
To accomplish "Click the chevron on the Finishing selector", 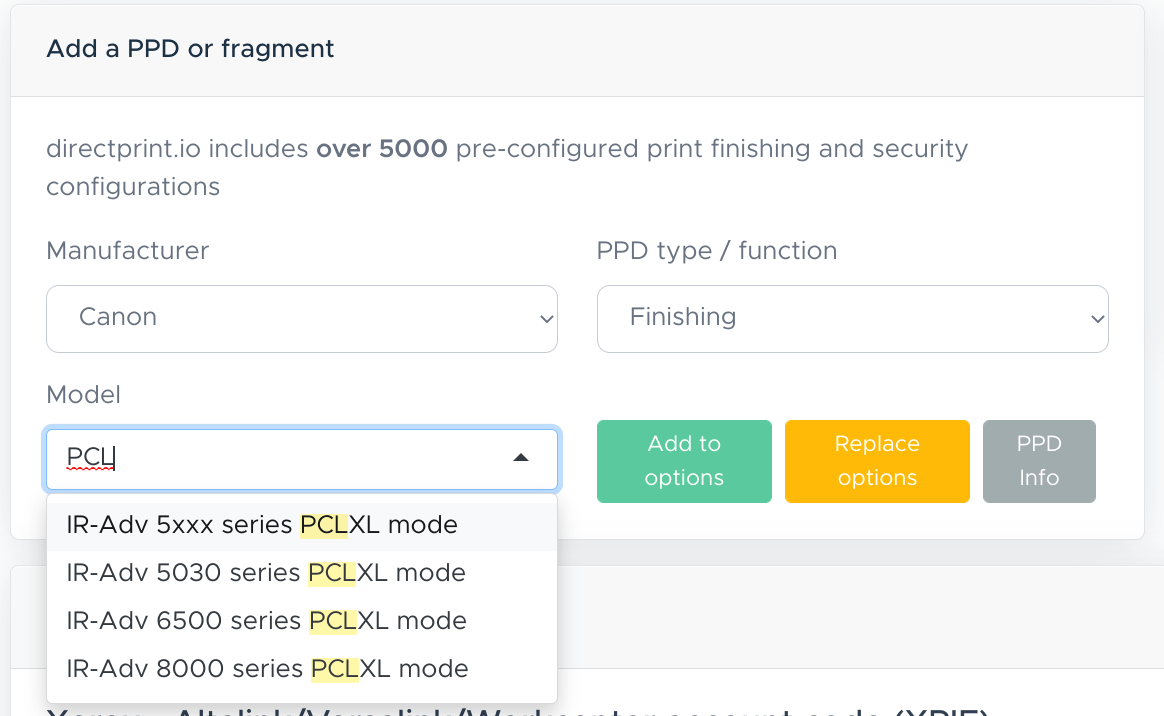I will click(1097, 318).
